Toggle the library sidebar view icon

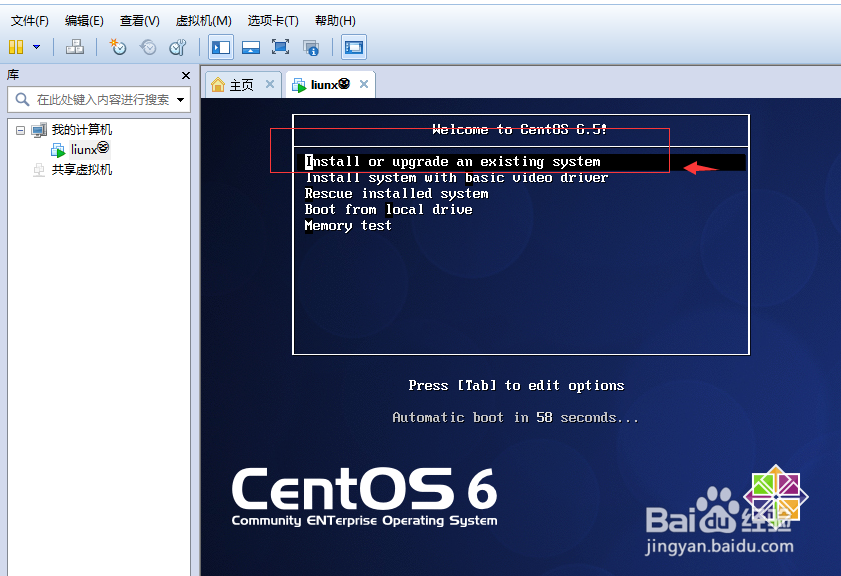pyautogui.click(x=220, y=47)
